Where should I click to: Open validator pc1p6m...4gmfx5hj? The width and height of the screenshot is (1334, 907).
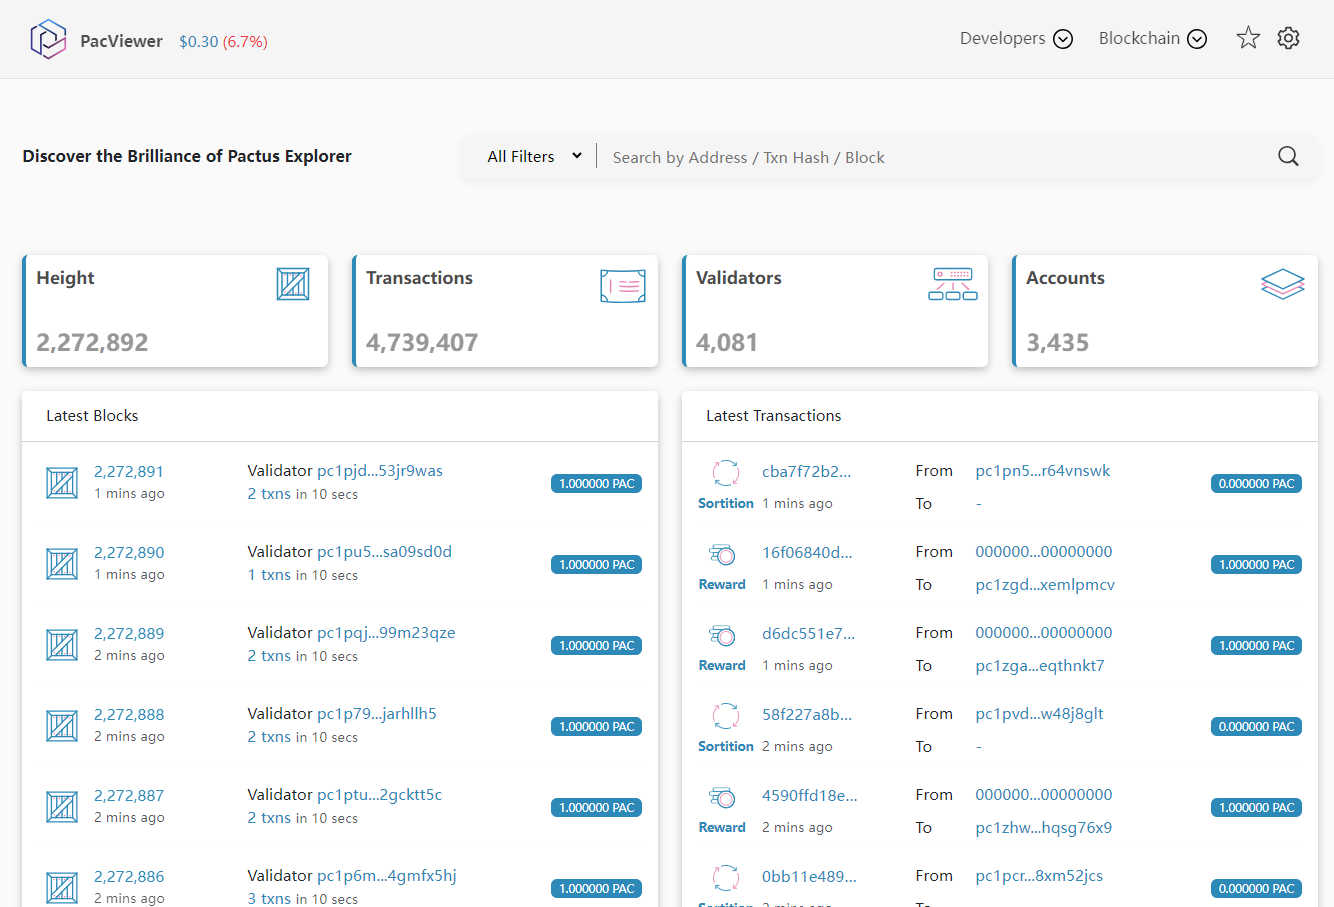(387, 875)
